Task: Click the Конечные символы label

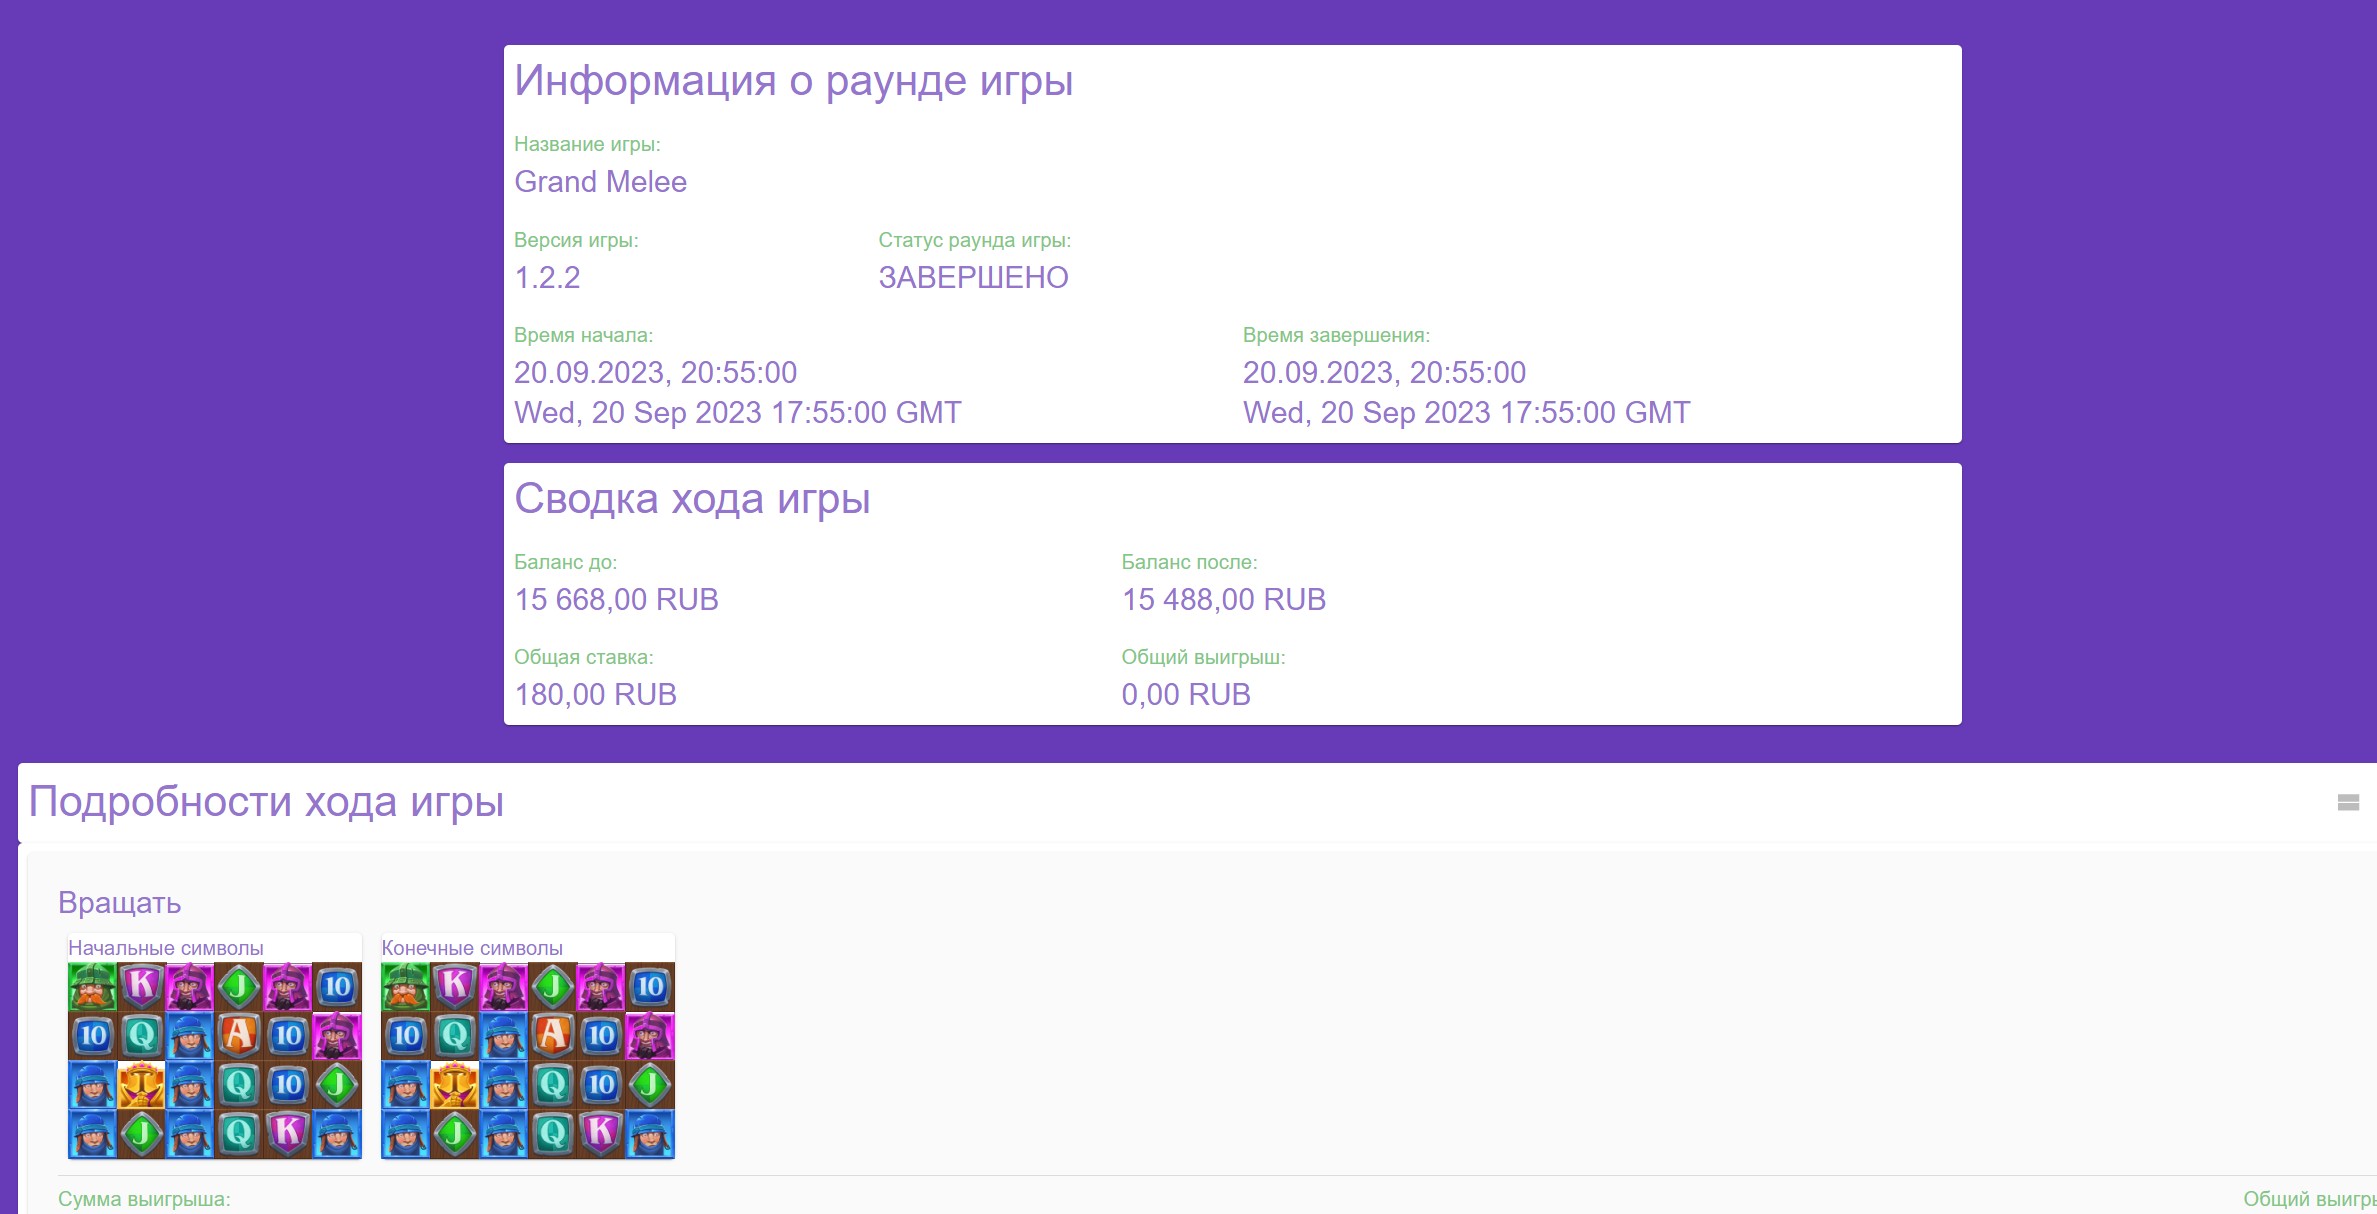Action: [x=472, y=947]
